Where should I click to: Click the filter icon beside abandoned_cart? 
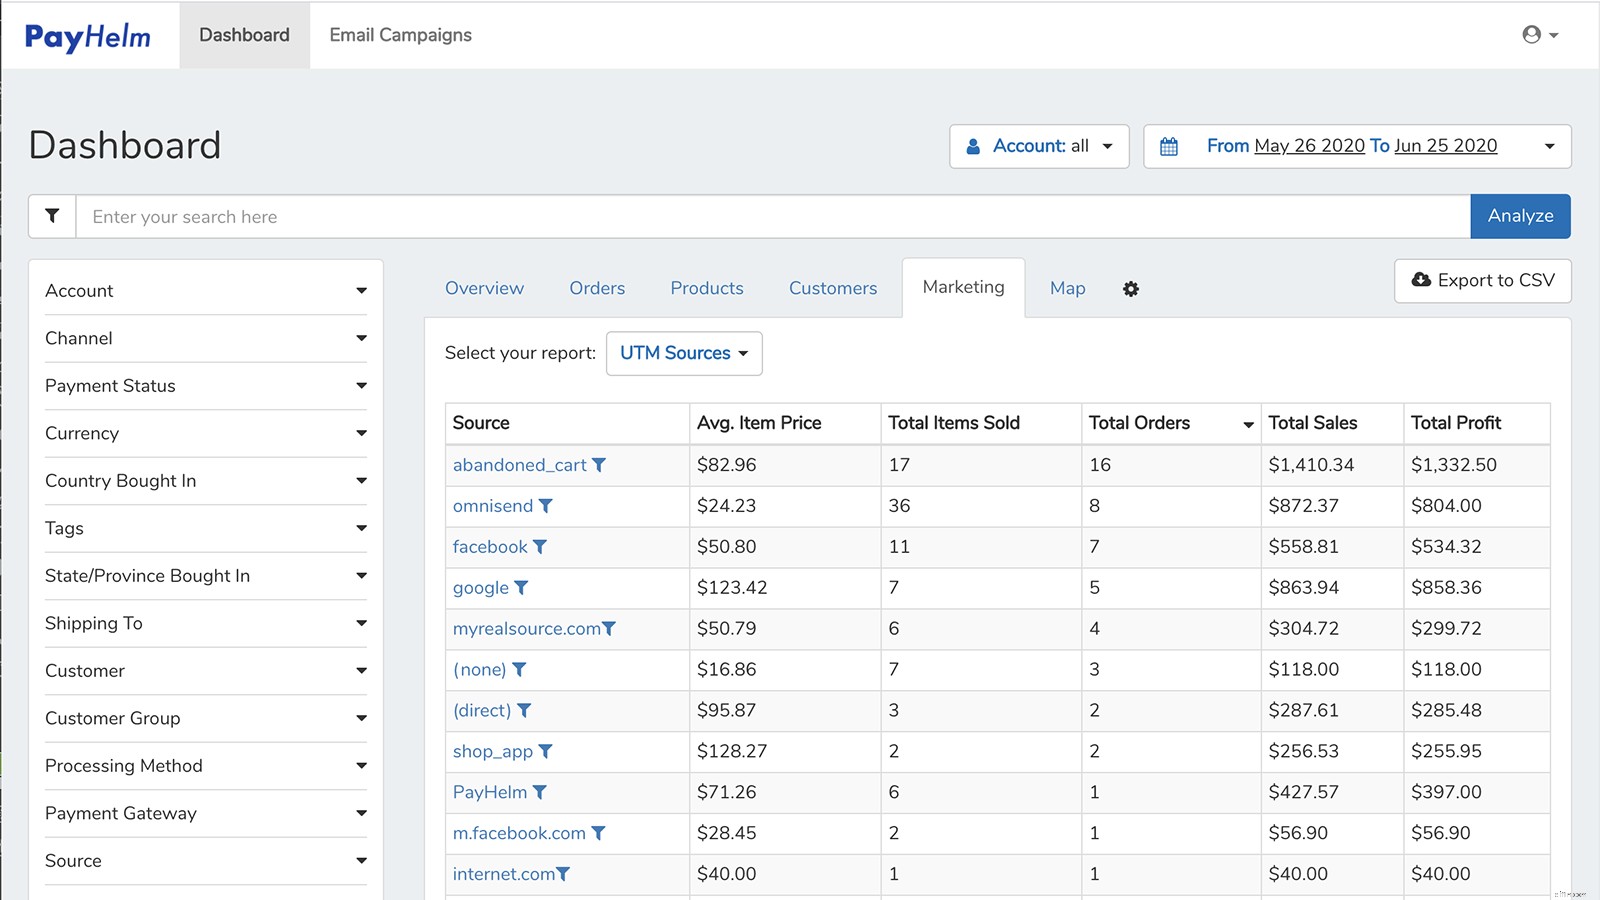coord(599,465)
